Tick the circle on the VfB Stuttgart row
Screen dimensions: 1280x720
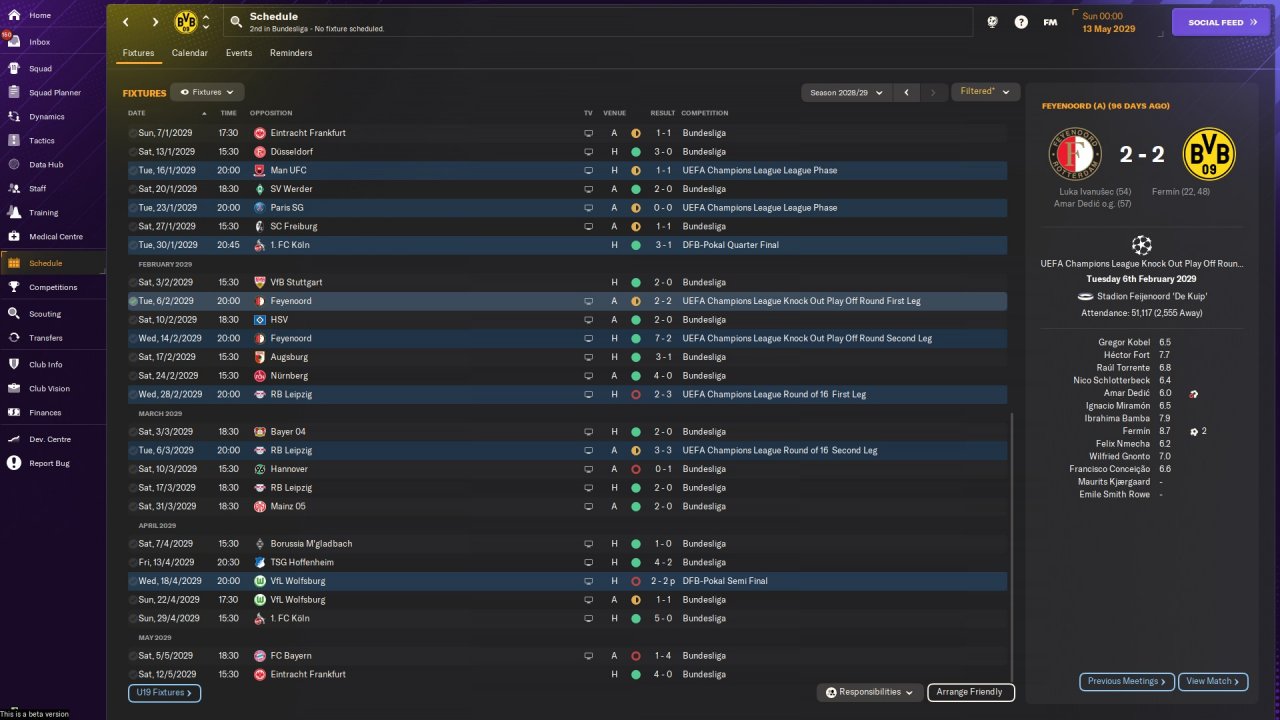pyautogui.click(x=133, y=283)
